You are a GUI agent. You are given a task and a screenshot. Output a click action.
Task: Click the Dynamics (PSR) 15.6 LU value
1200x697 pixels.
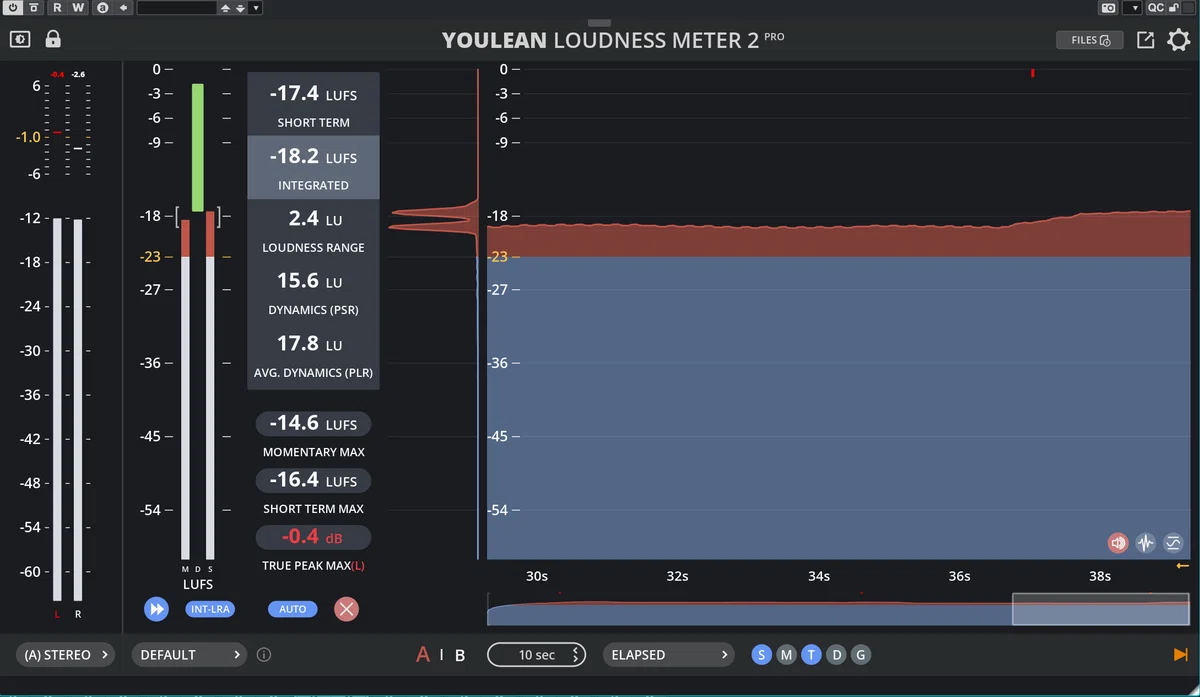(x=313, y=292)
